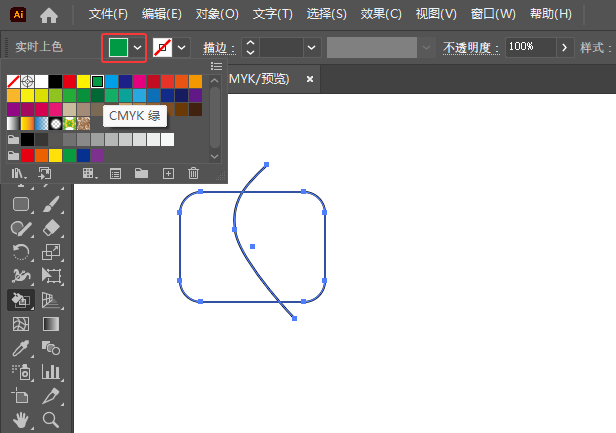Screen dimensions: 616x433
Task: Select the foliage pattern swatch
Action: click(70, 123)
